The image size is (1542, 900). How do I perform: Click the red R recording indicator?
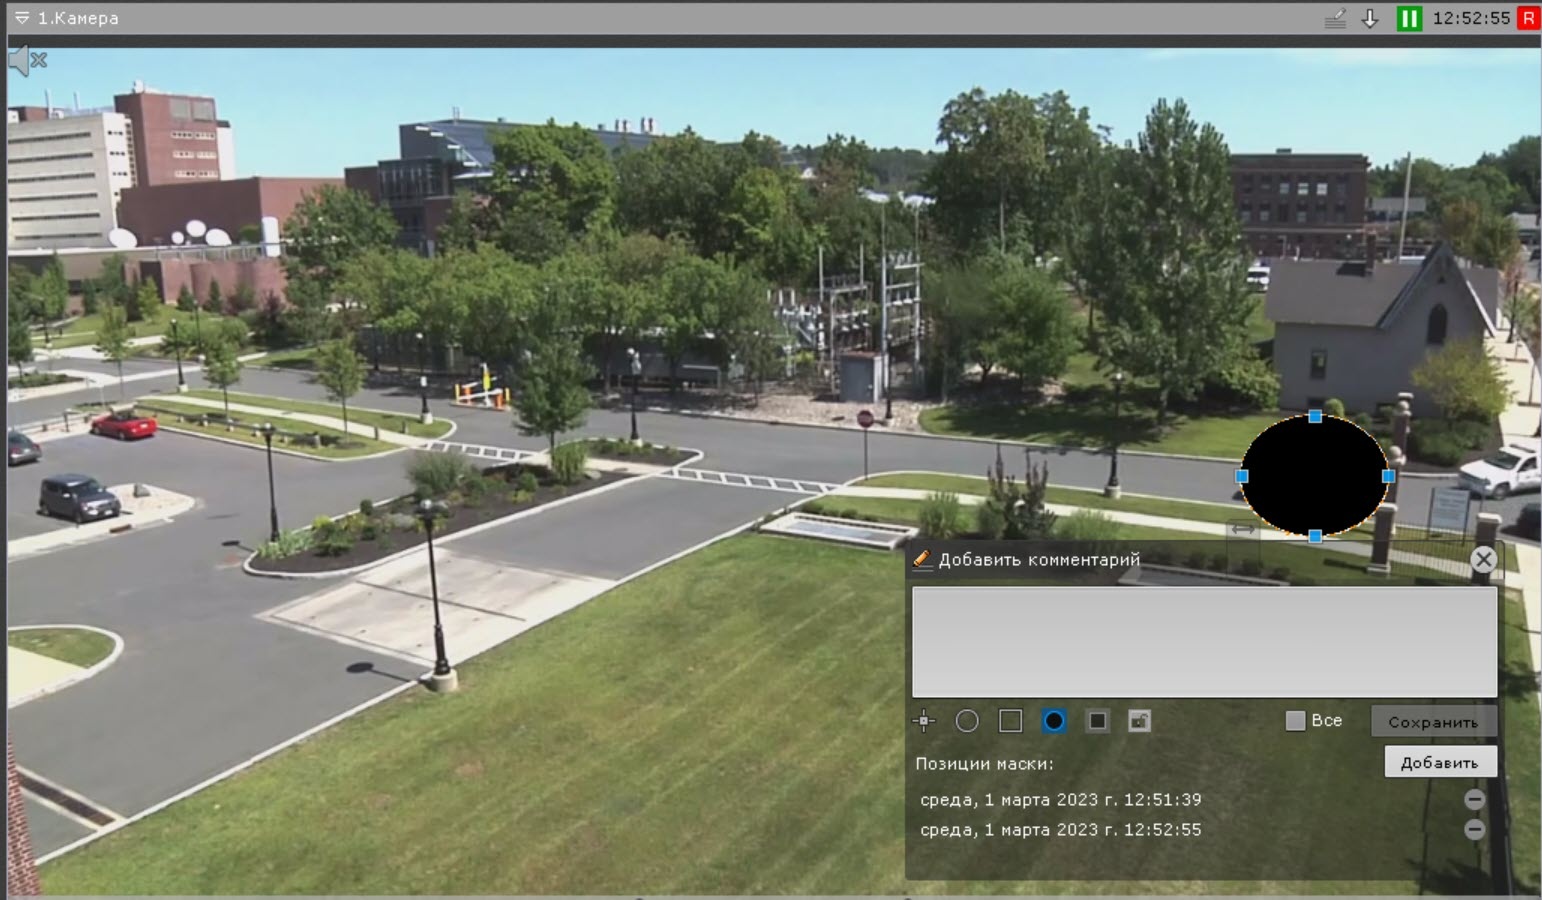tap(1528, 18)
